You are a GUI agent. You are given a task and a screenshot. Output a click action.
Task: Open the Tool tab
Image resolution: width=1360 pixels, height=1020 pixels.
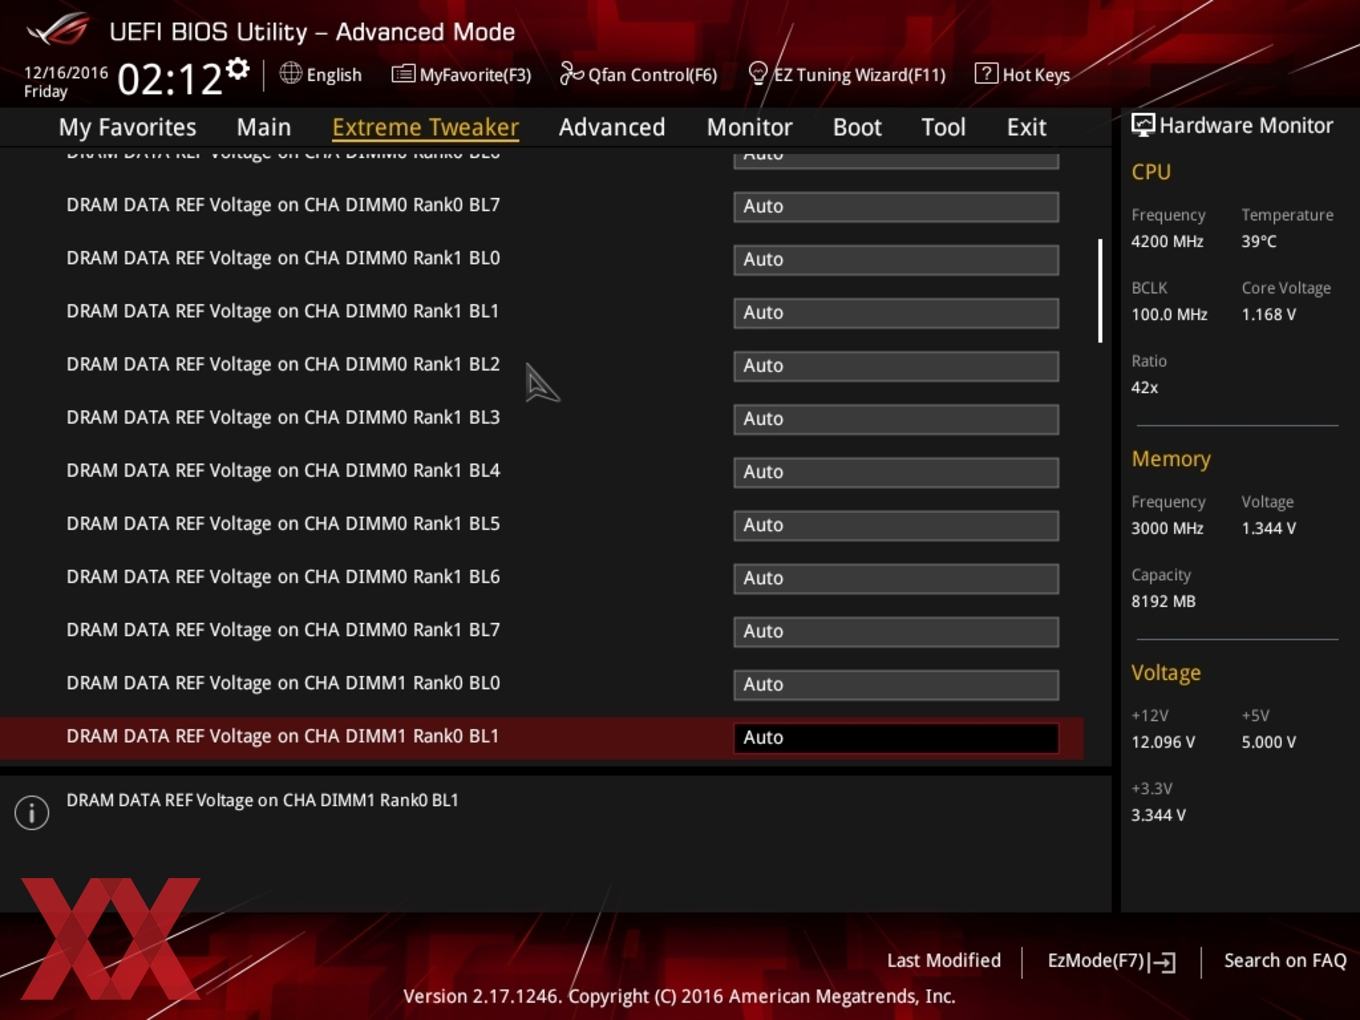943,127
